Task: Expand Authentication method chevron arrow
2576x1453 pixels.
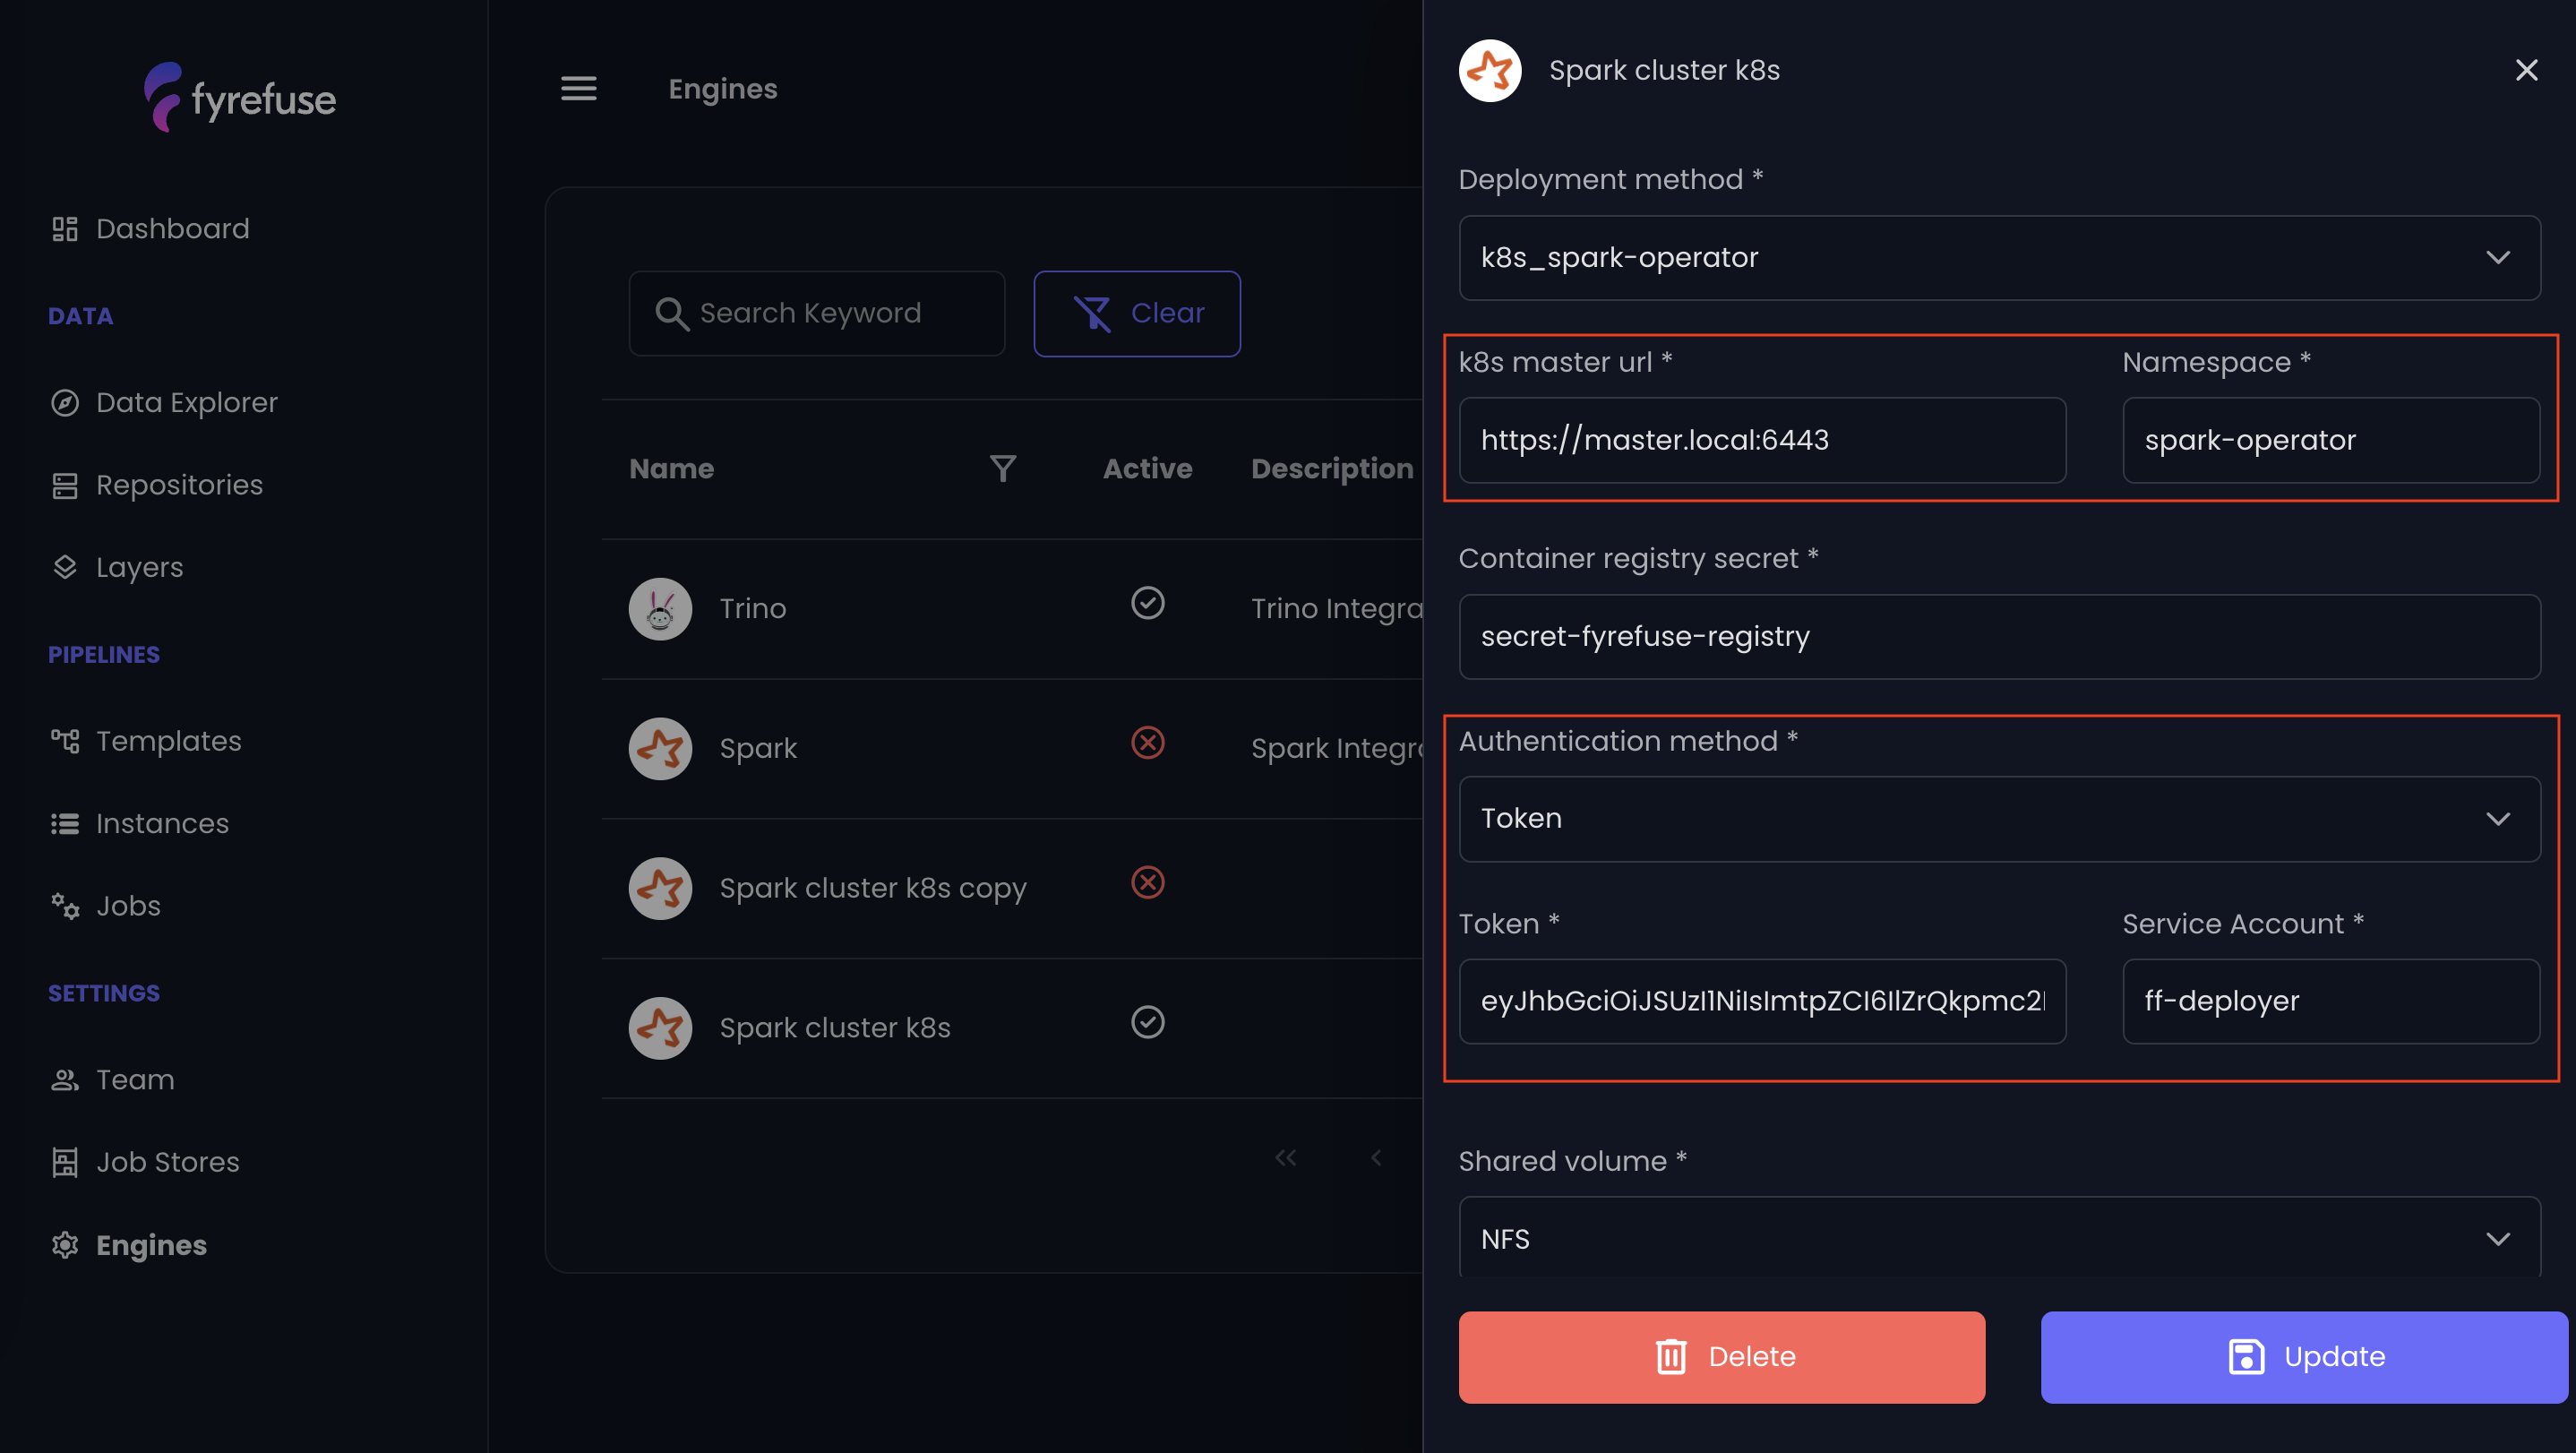Action: coord(2497,819)
